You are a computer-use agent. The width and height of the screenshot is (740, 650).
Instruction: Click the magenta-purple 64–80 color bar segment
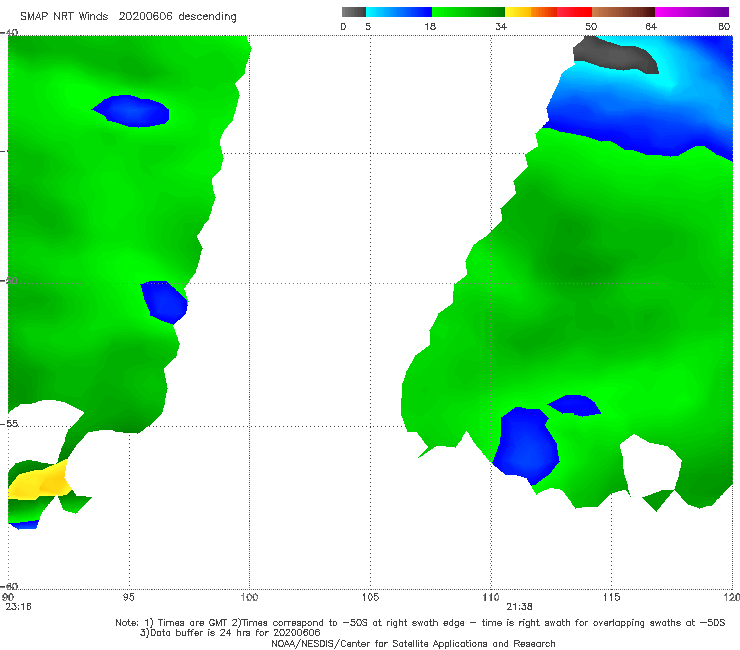point(692,12)
